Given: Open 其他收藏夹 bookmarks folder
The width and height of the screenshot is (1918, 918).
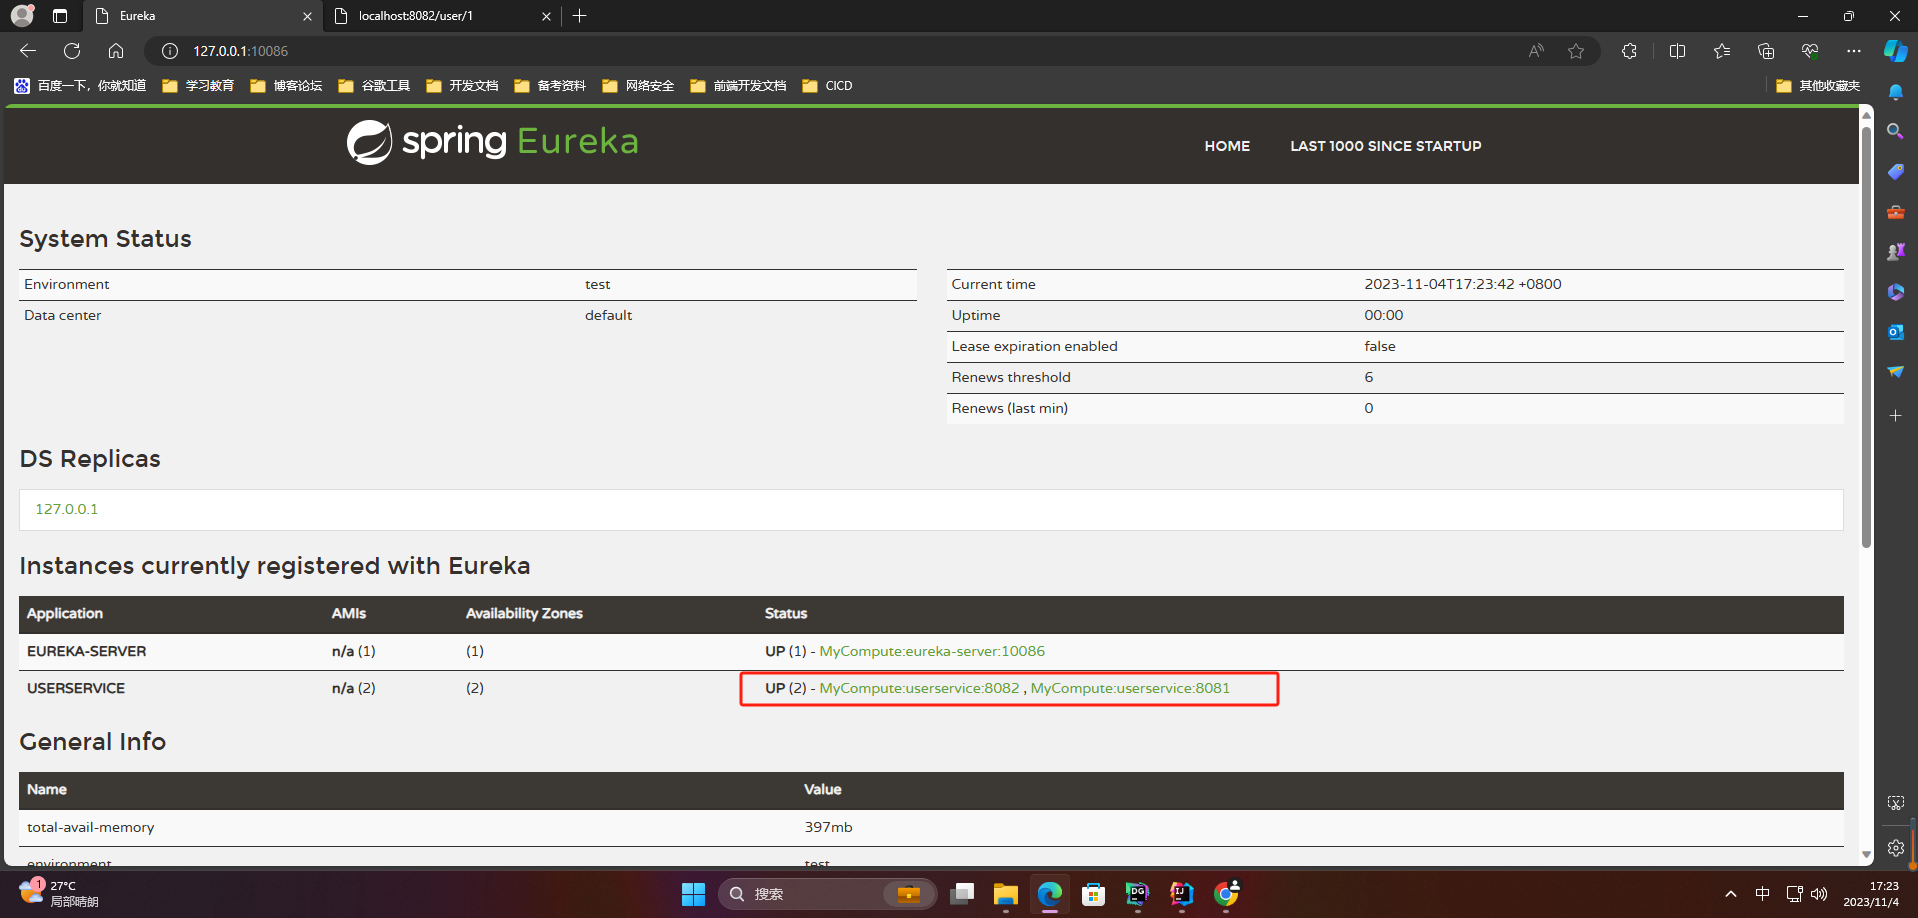Looking at the screenshot, I should 1818,86.
